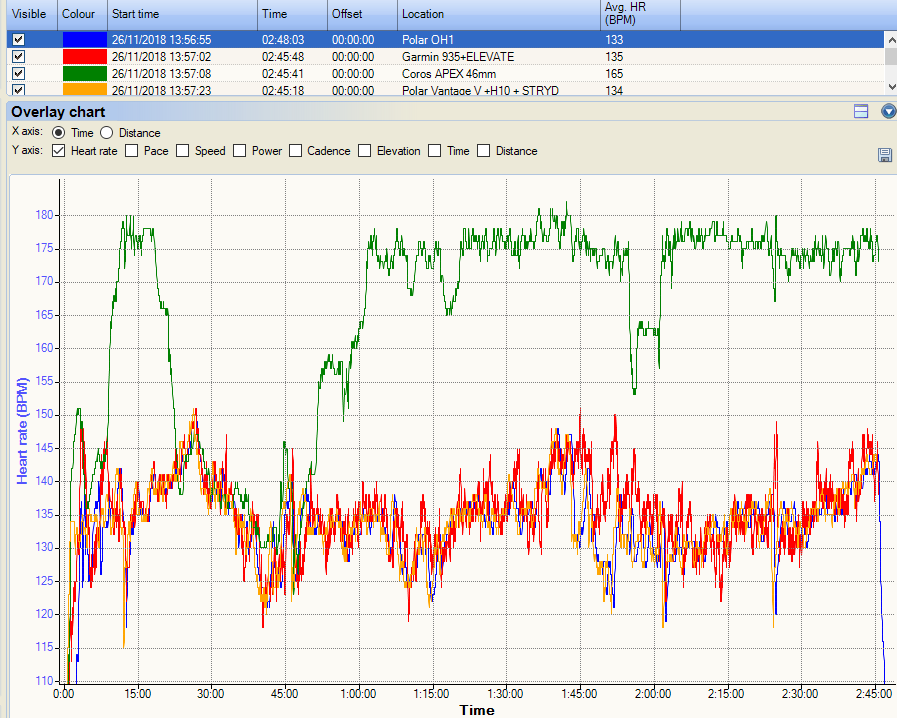Click the list scrollbar down arrow
This screenshot has height=718, width=897.
click(891, 87)
